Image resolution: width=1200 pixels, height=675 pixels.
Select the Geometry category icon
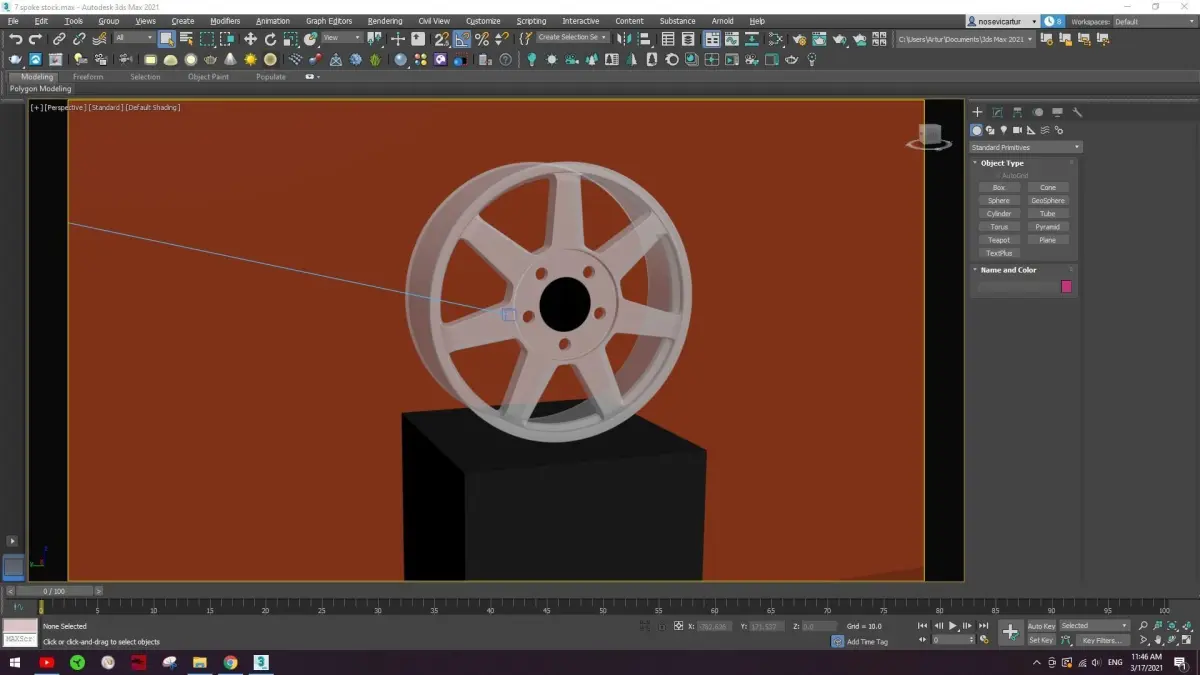click(x=977, y=130)
